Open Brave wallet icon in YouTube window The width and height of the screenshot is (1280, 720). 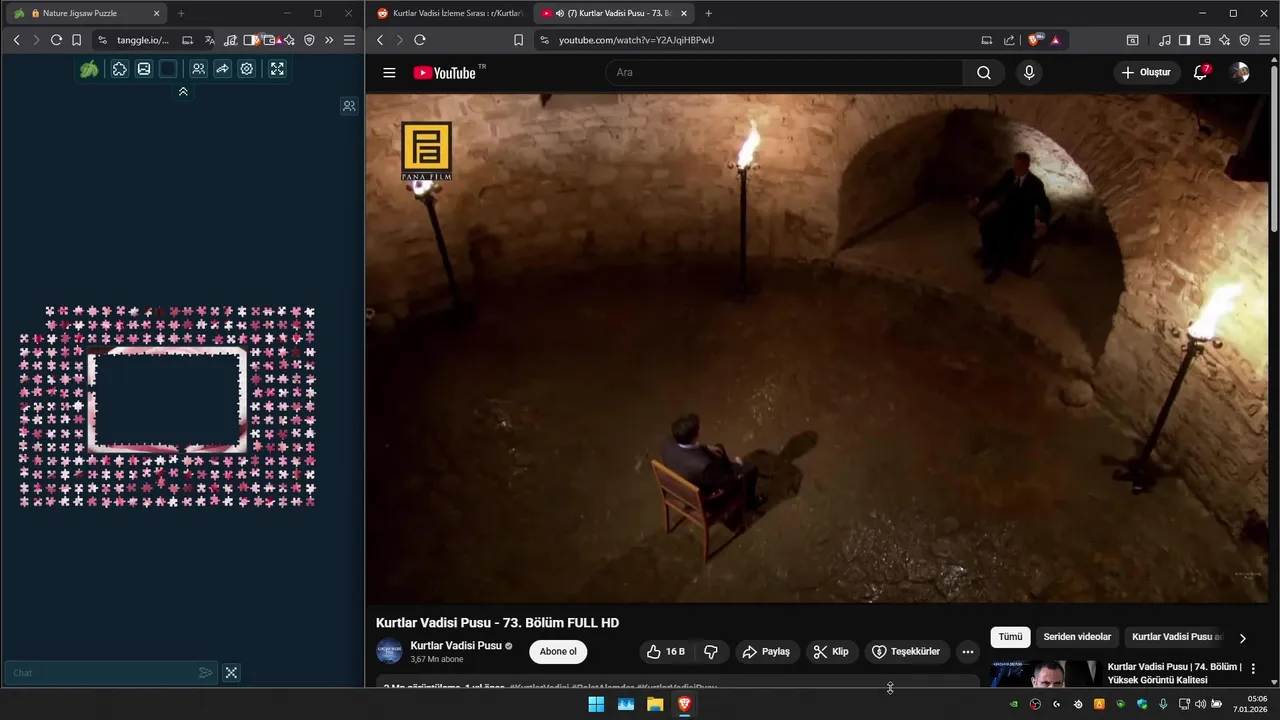tap(1204, 40)
